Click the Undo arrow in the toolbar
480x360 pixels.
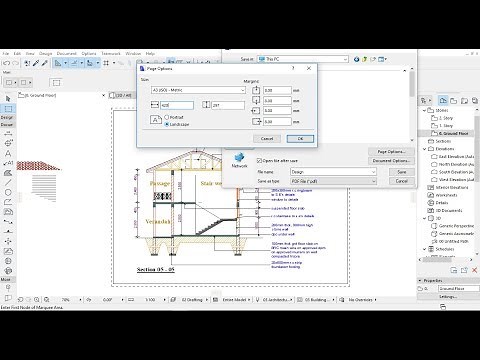click(6, 63)
